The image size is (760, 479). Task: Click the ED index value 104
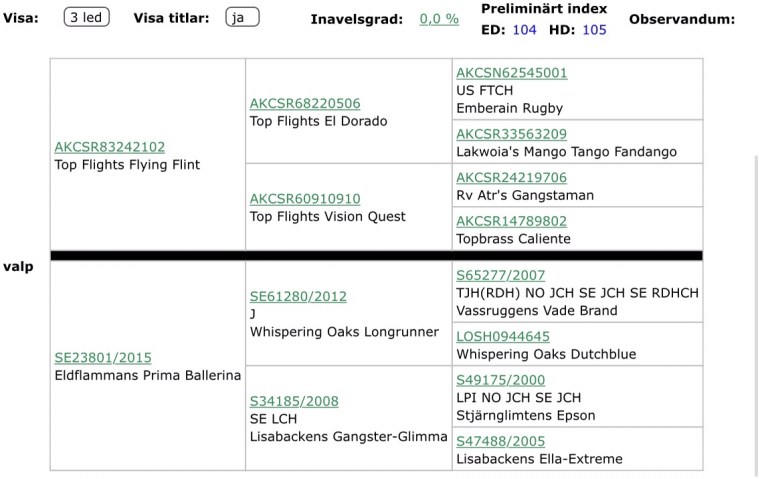[523, 30]
